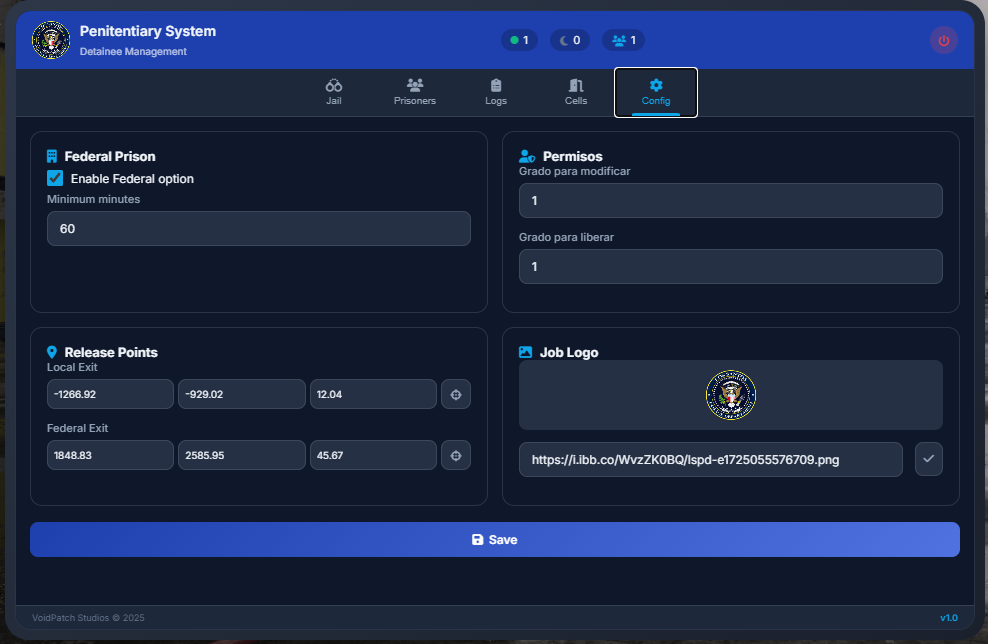Focus the Grado para modificar field
The width and height of the screenshot is (988, 644).
(730, 200)
